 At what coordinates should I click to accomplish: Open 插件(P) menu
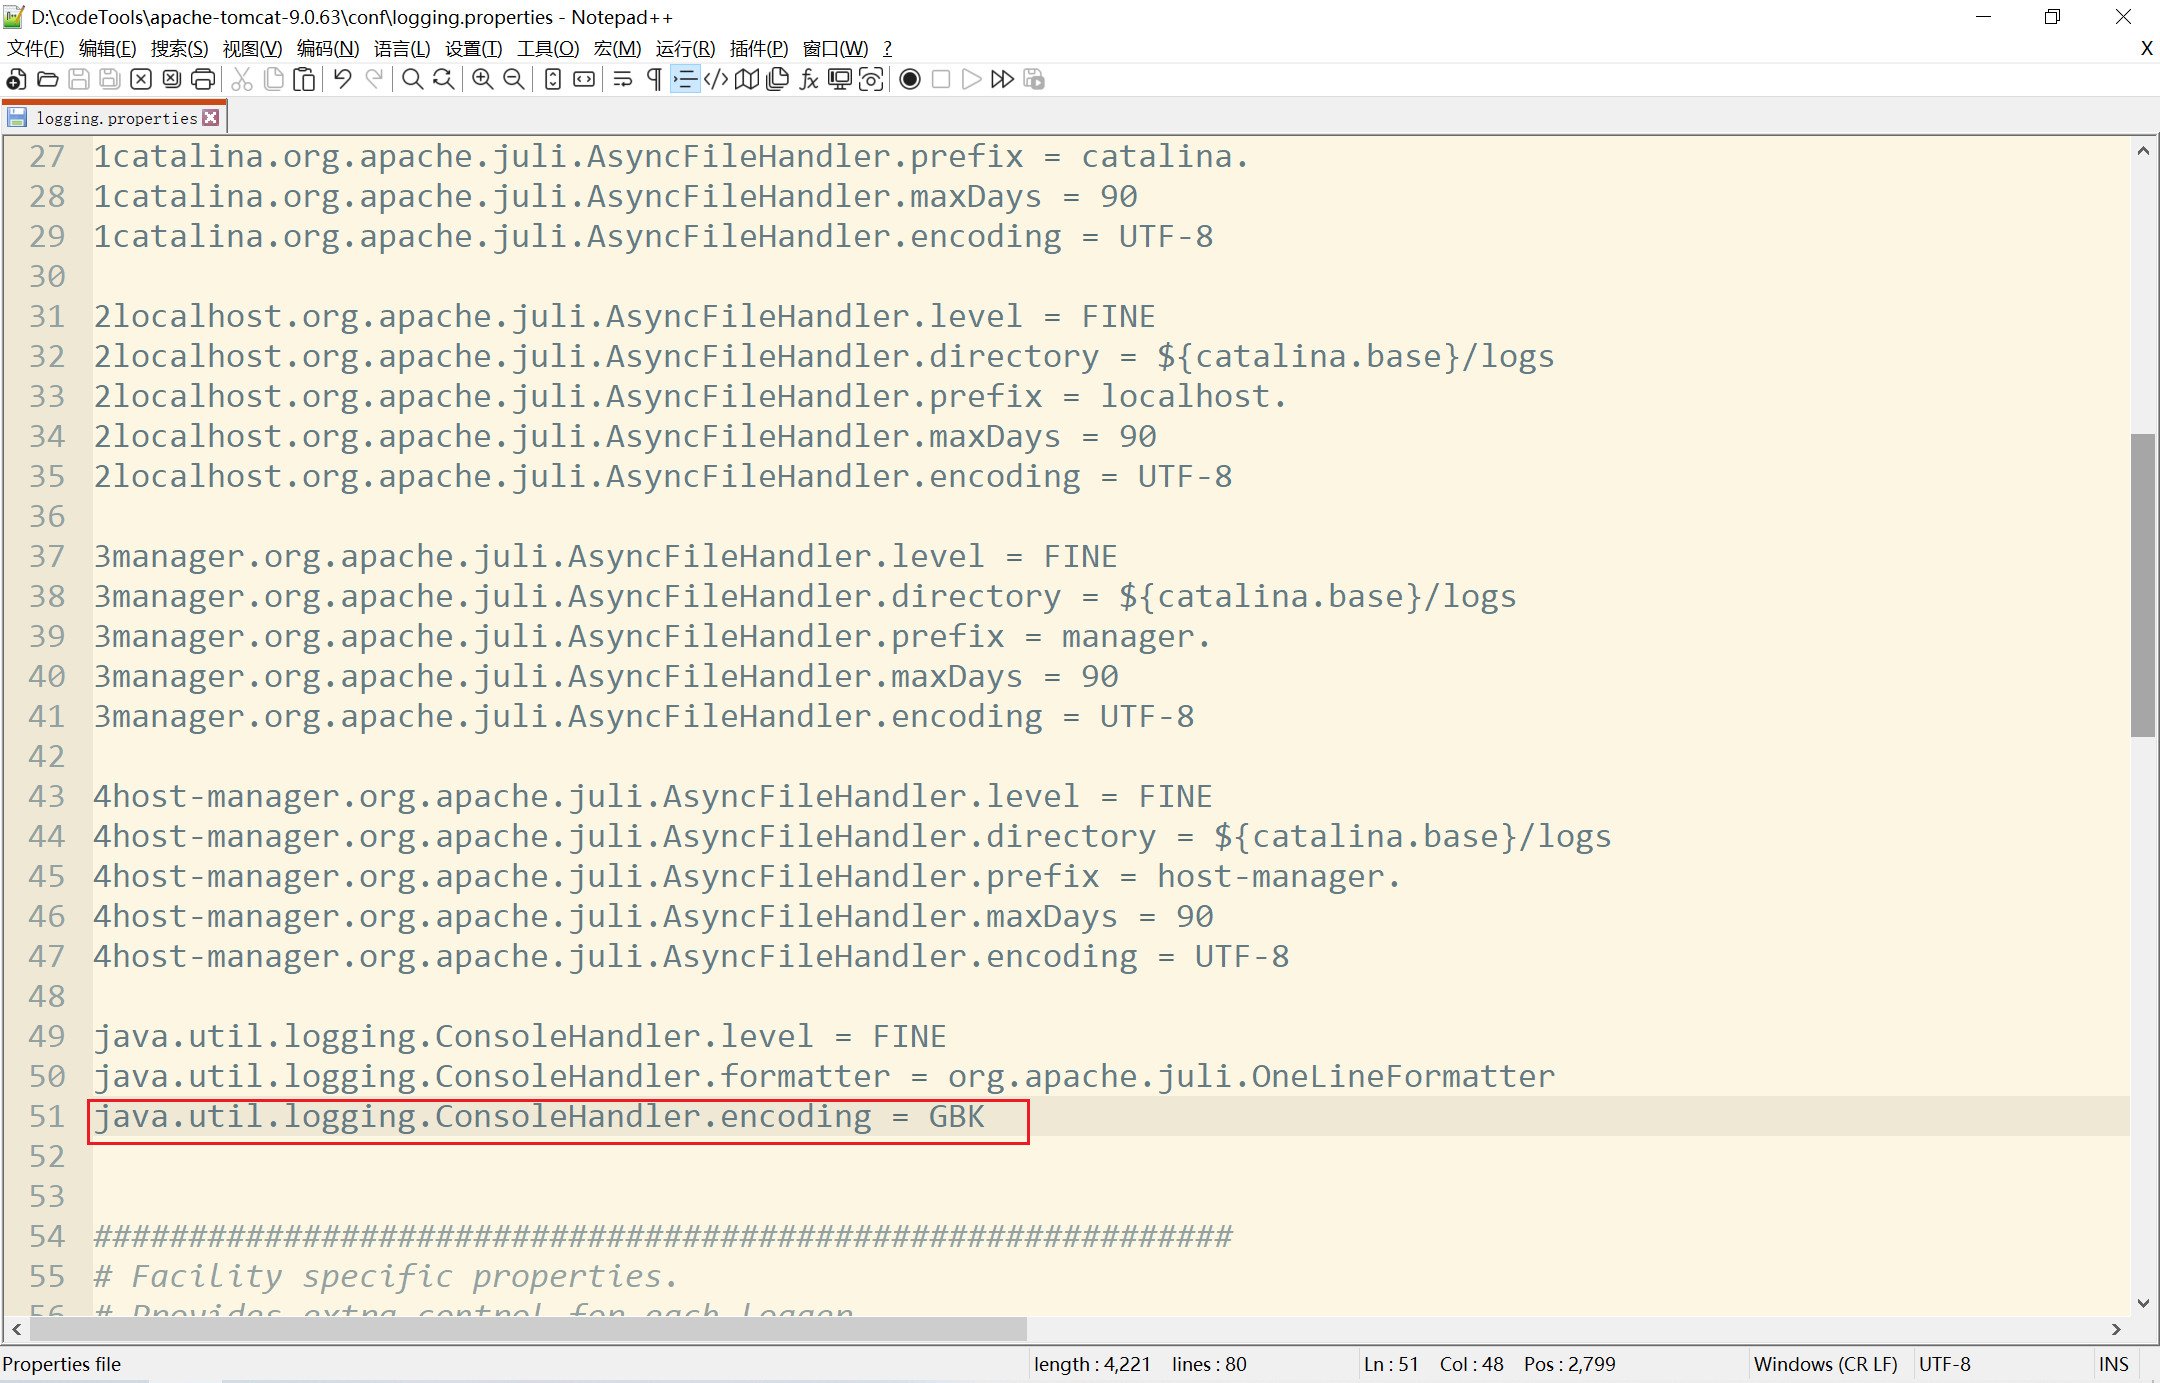click(x=759, y=49)
